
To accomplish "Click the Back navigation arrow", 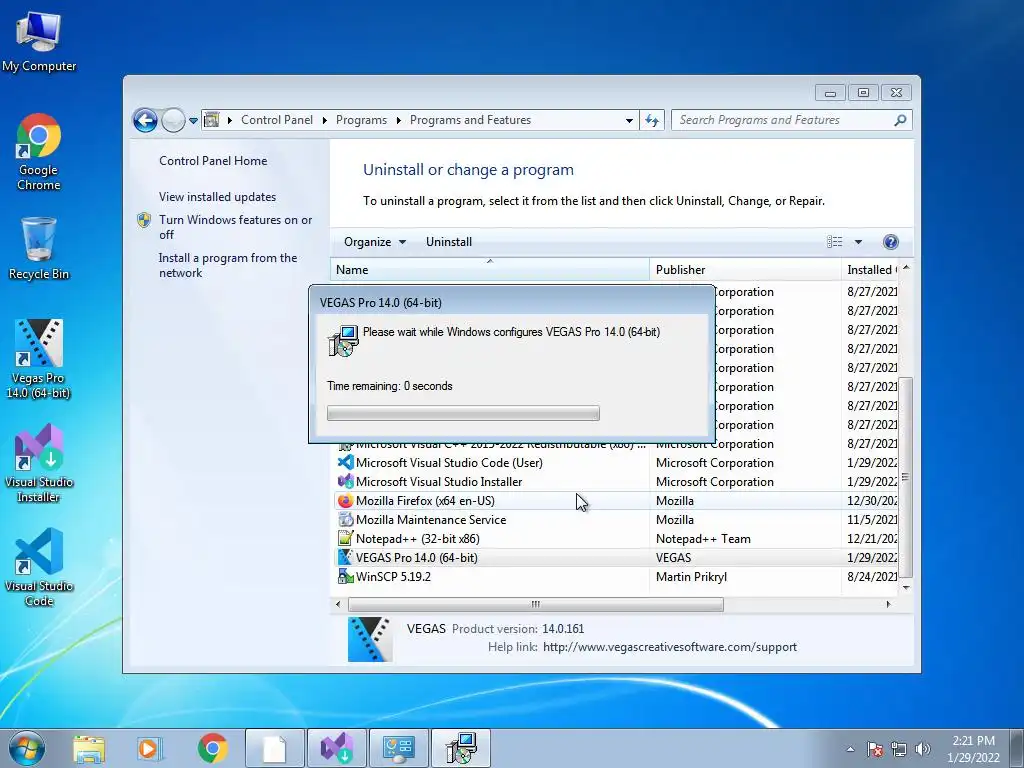I will (145, 120).
